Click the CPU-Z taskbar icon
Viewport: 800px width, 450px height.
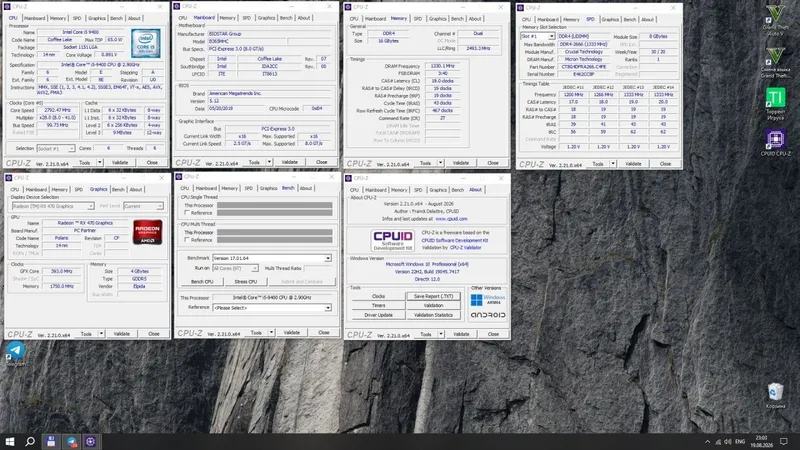click(91, 441)
